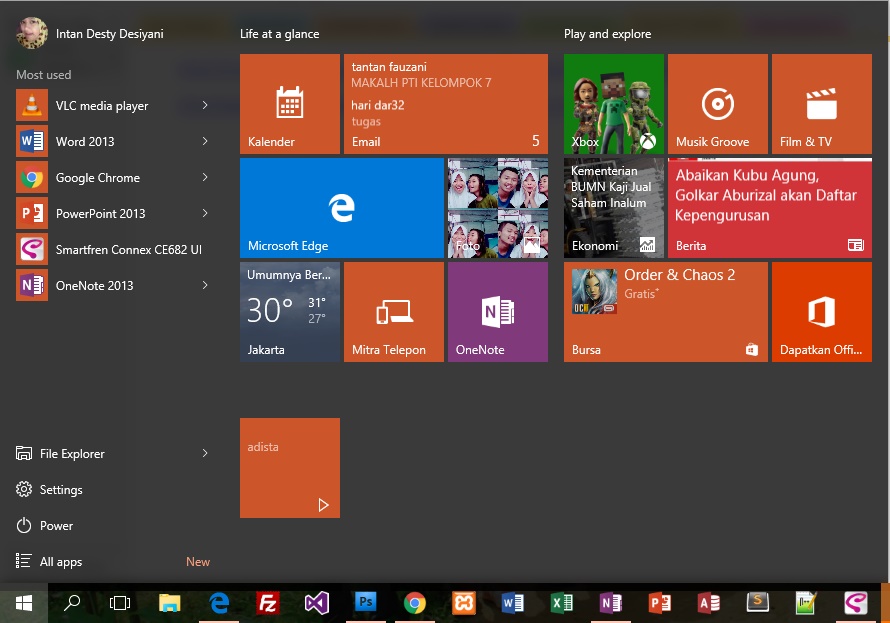Open the Jakarta weather tile
Viewport: 890px width, 623px height.
coord(289,311)
